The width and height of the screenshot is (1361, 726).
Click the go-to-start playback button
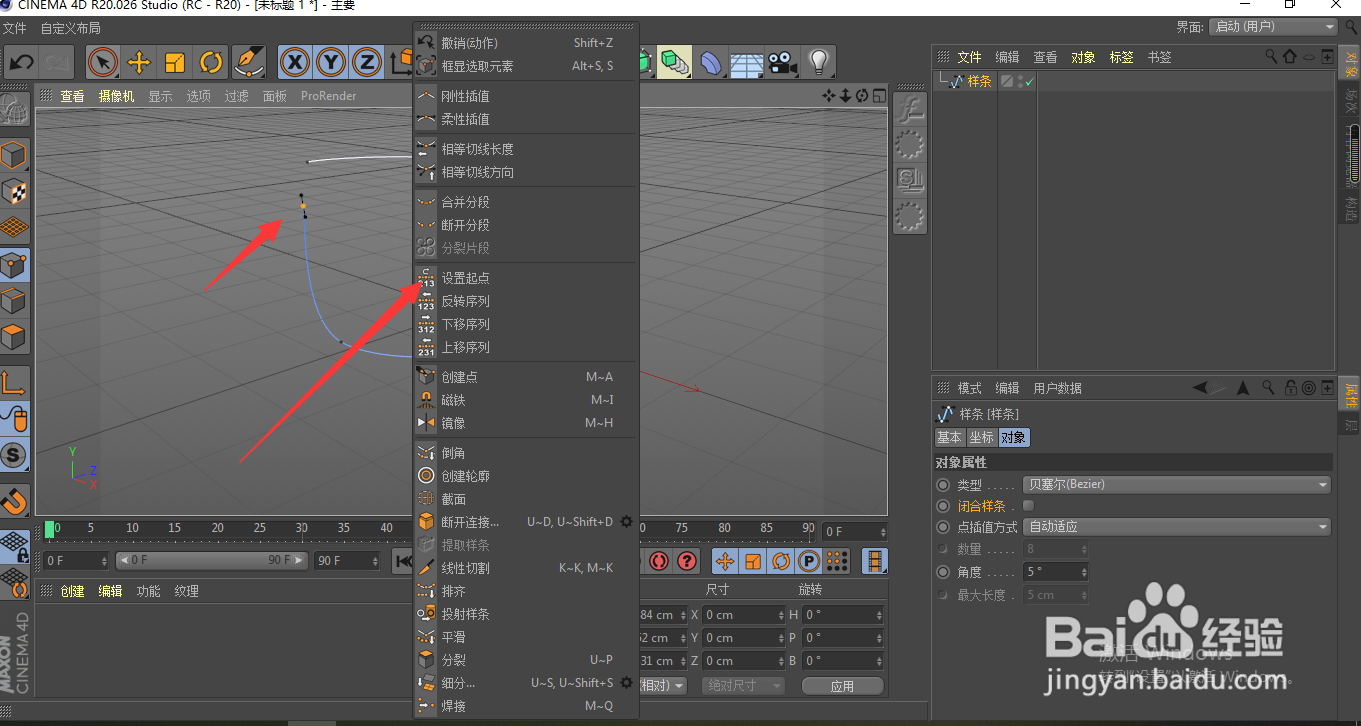(403, 561)
